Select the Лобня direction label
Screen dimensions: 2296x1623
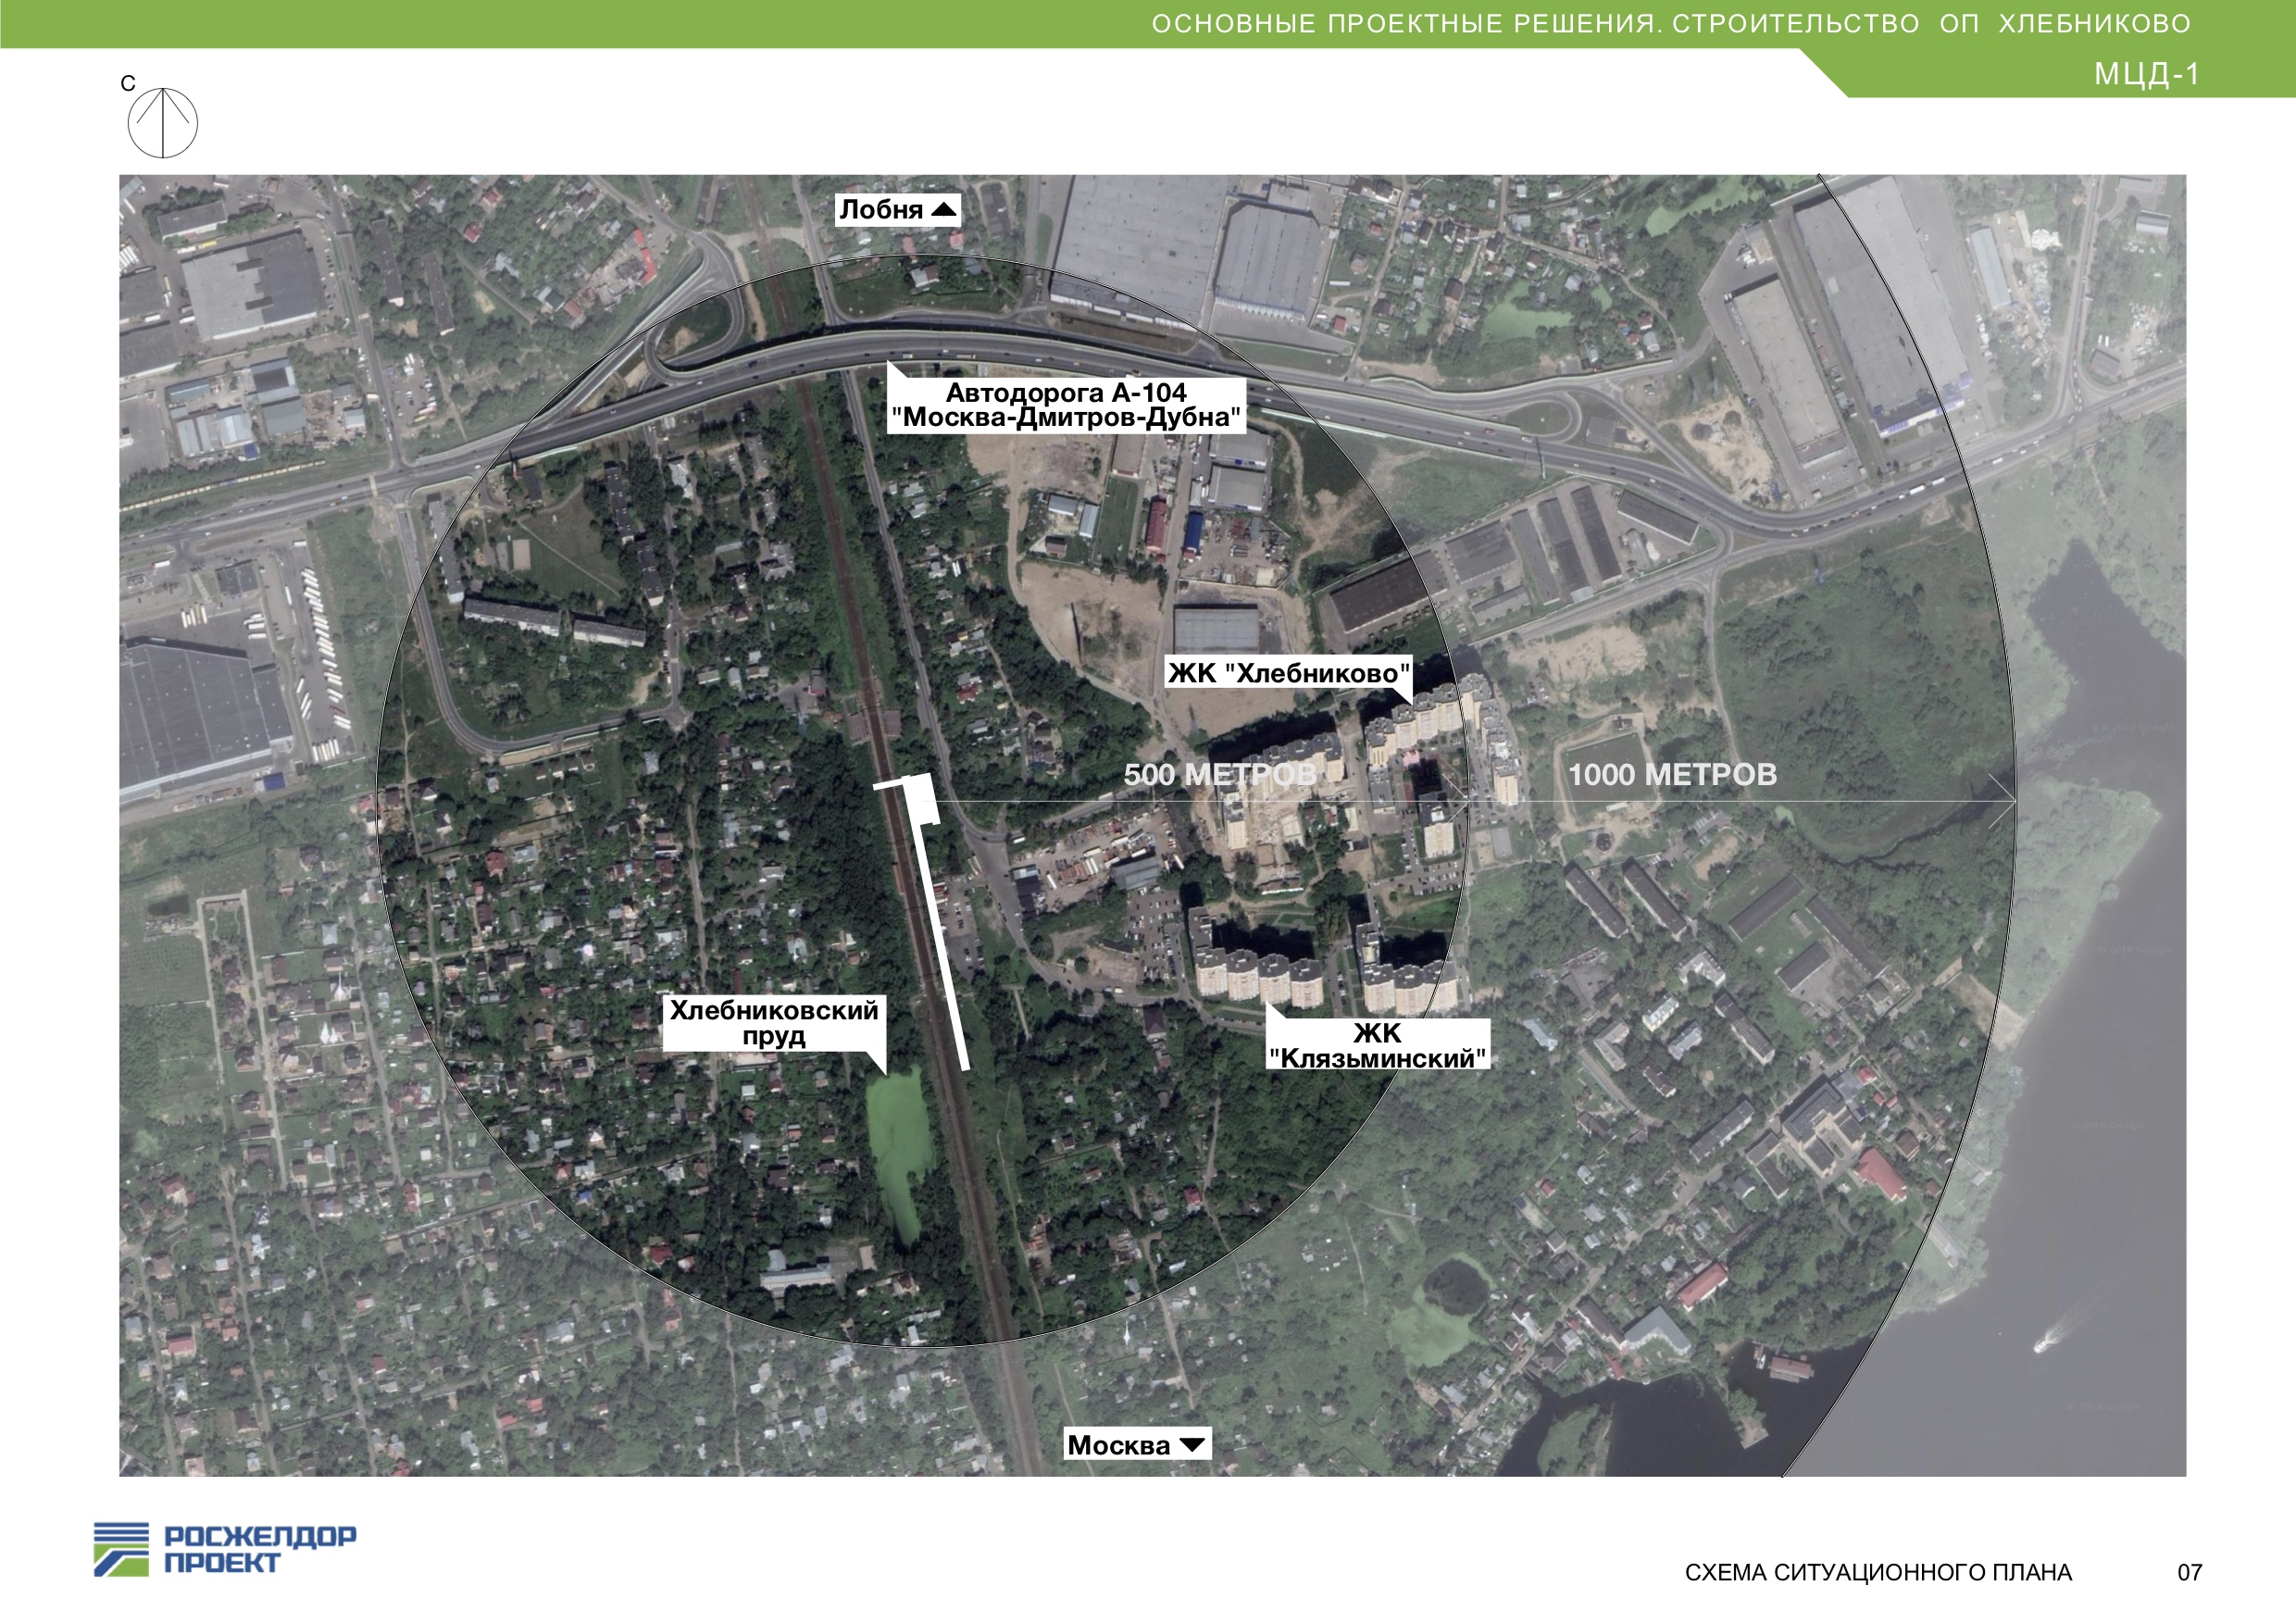click(x=881, y=210)
